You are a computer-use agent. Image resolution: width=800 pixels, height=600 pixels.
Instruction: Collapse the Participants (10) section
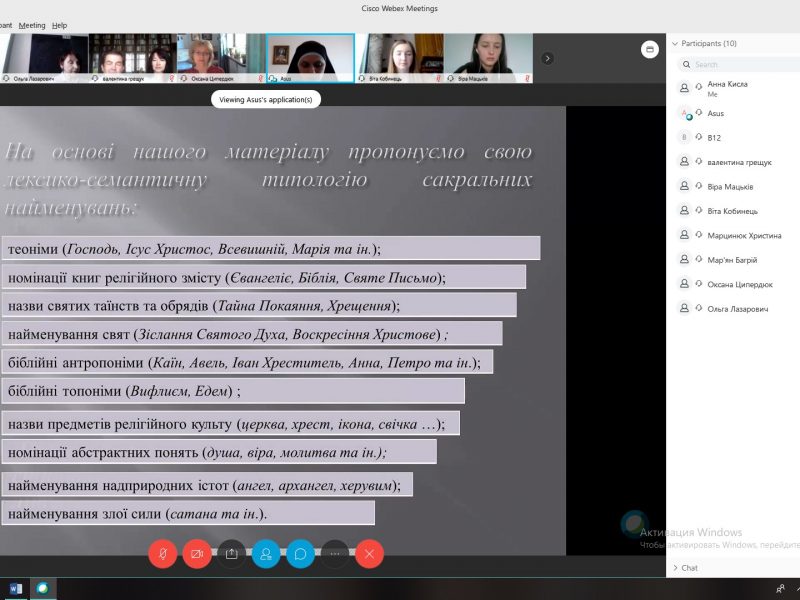(675, 43)
